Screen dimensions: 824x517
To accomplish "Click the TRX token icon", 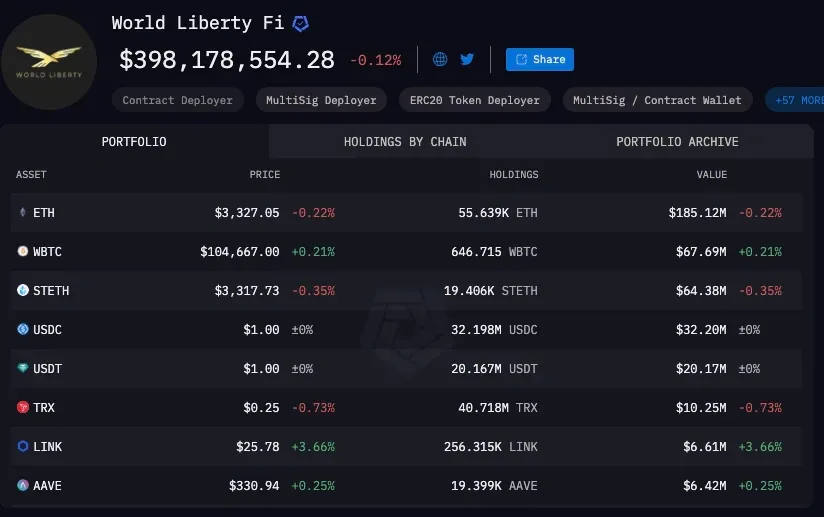I will (x=23, y=407).
